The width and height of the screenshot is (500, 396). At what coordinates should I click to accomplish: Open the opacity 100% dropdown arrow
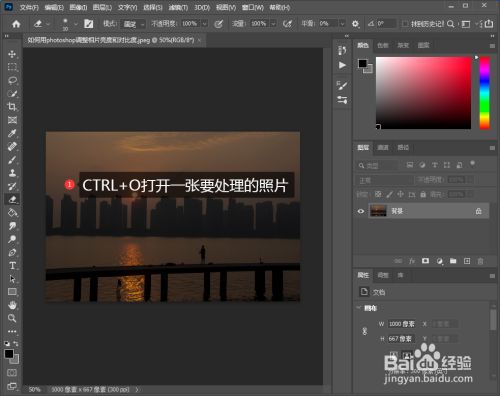coord(204,24)
